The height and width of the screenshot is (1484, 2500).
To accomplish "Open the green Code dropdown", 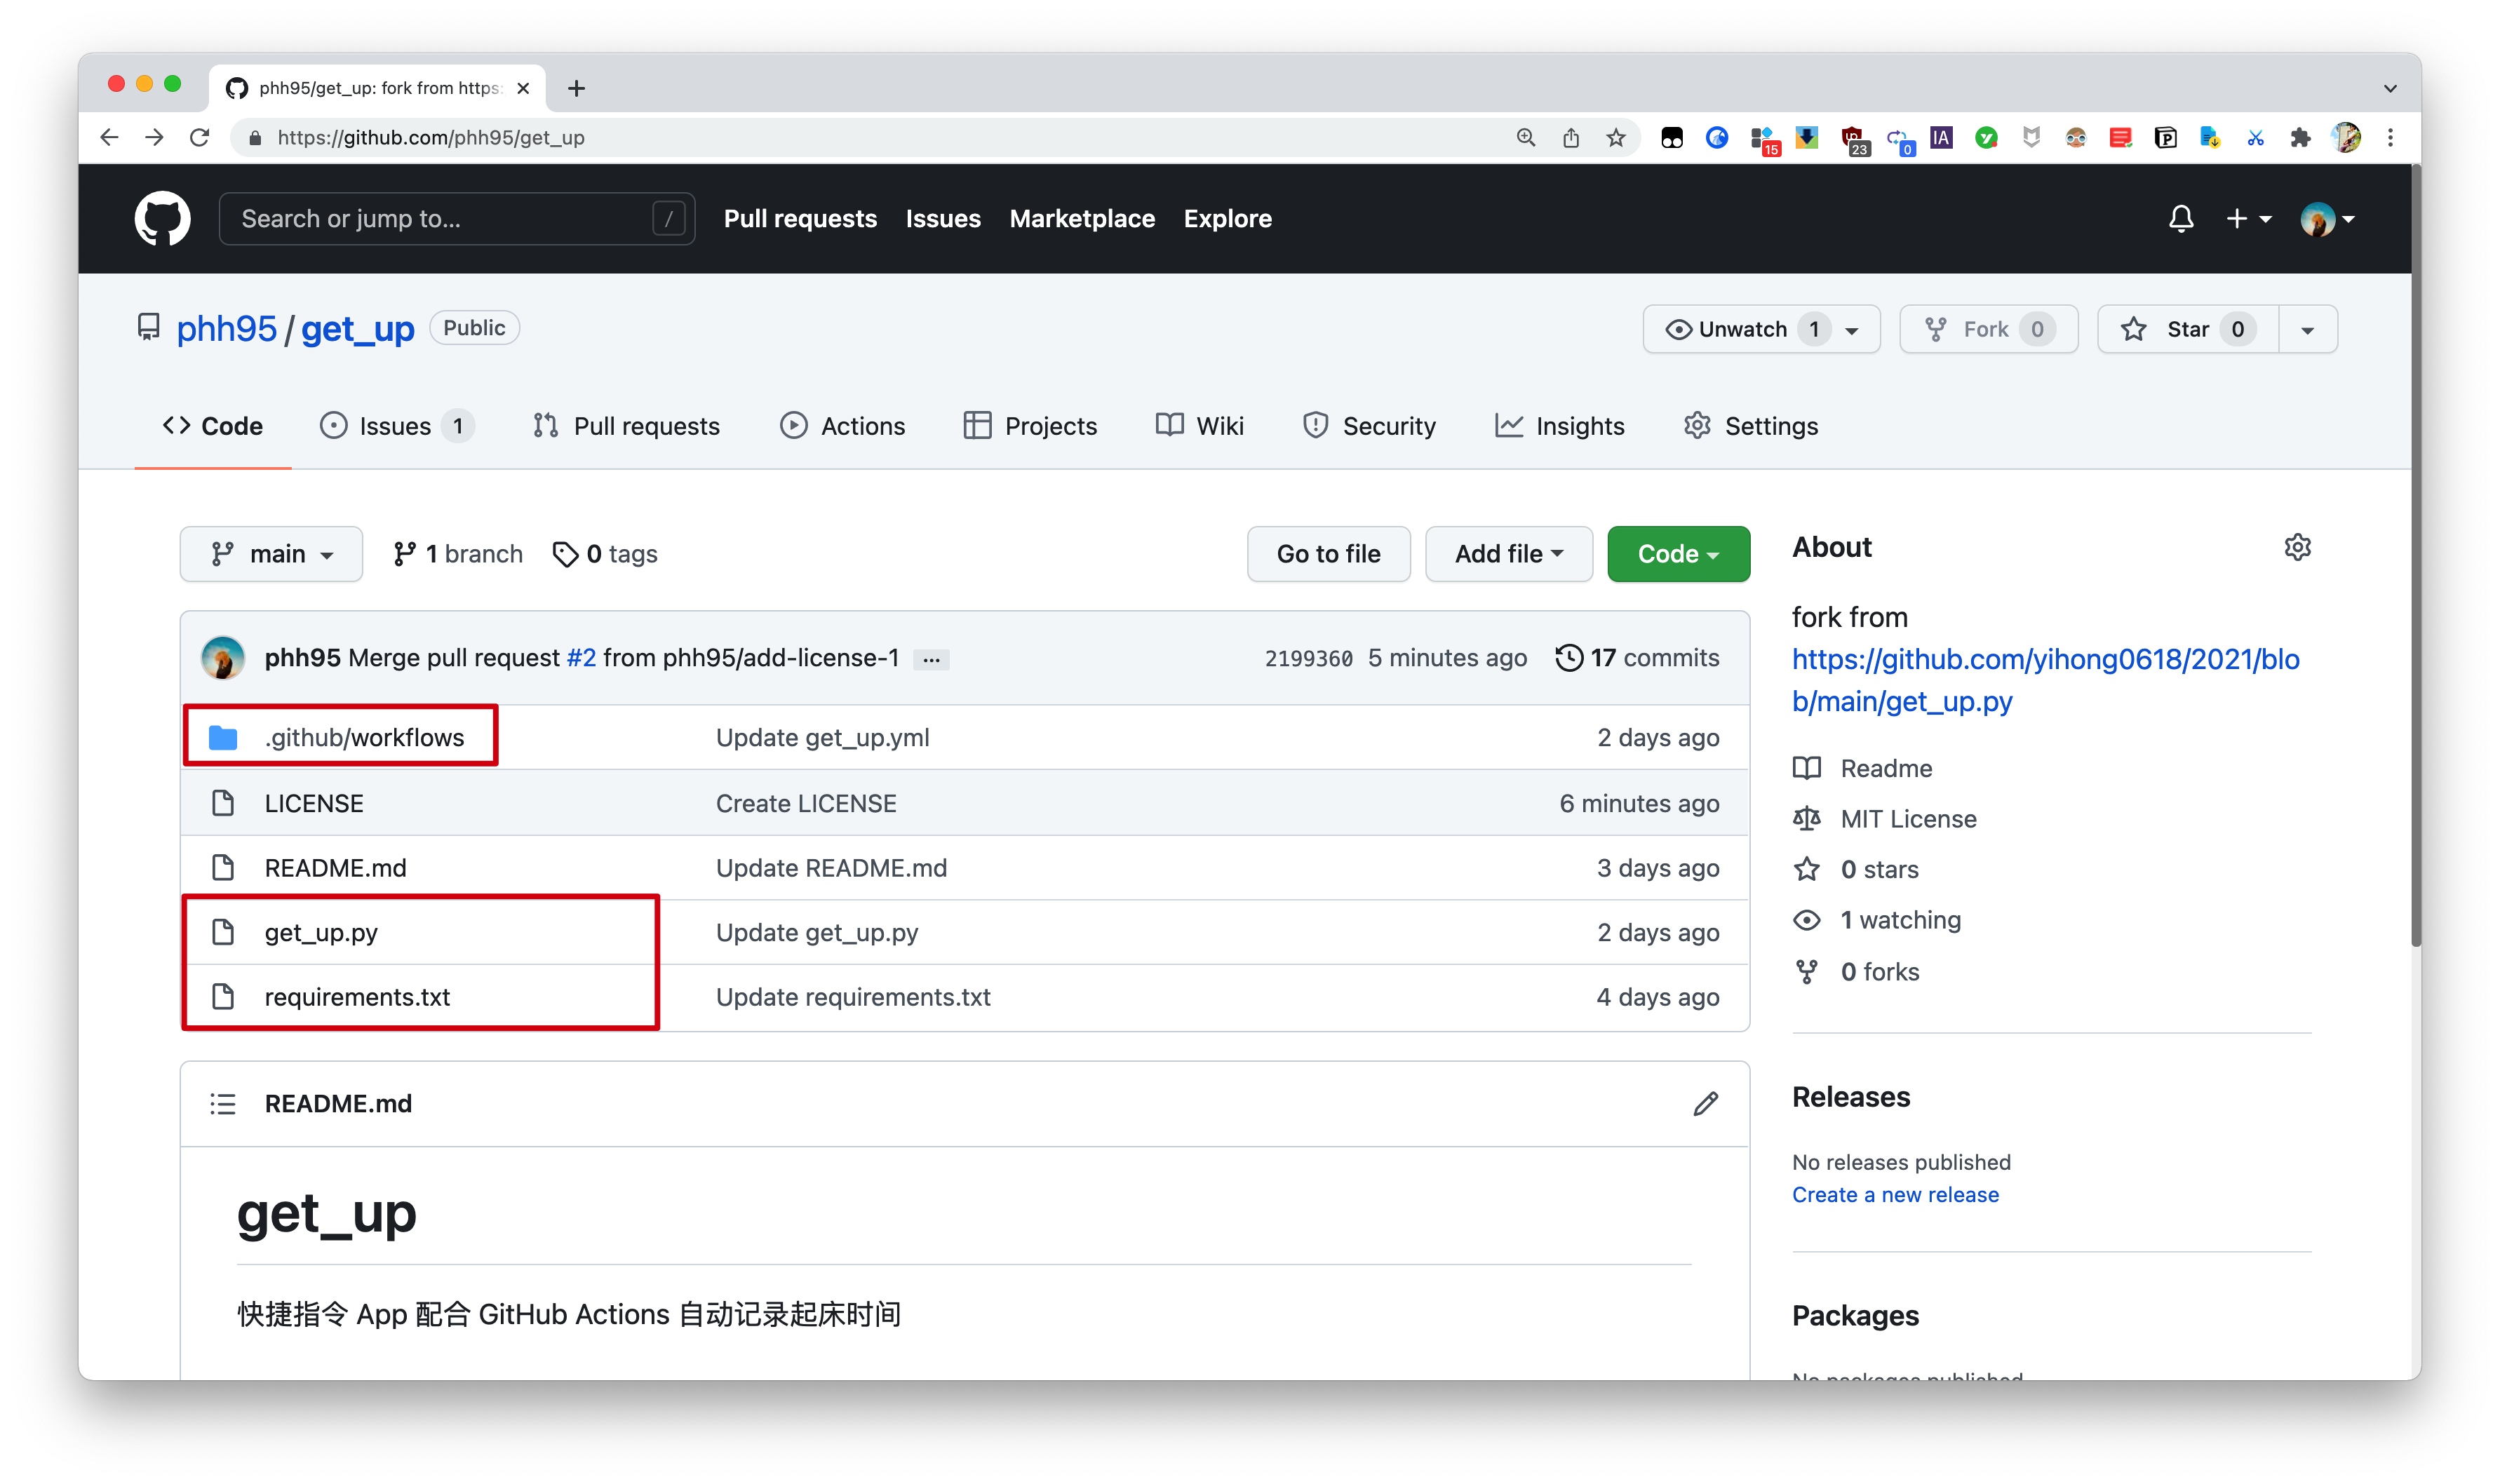I will (x=1678, y=554).
